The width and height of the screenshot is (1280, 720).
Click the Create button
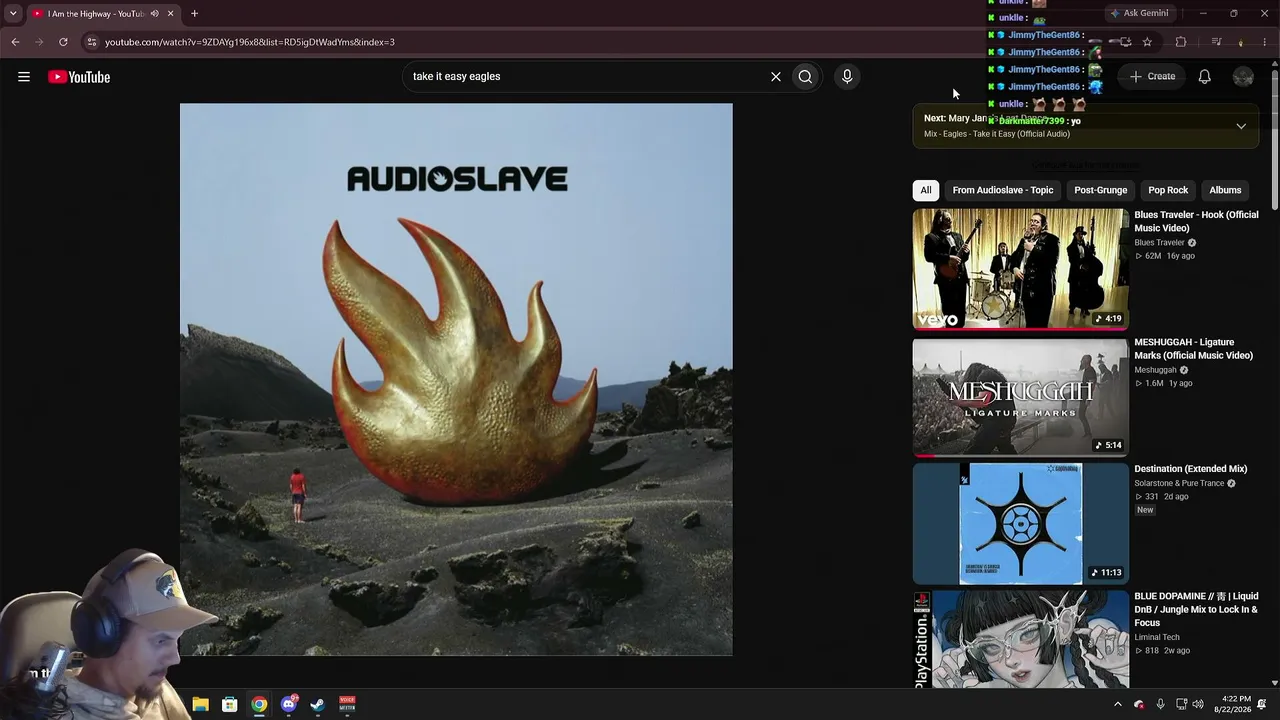(1153, 76)
